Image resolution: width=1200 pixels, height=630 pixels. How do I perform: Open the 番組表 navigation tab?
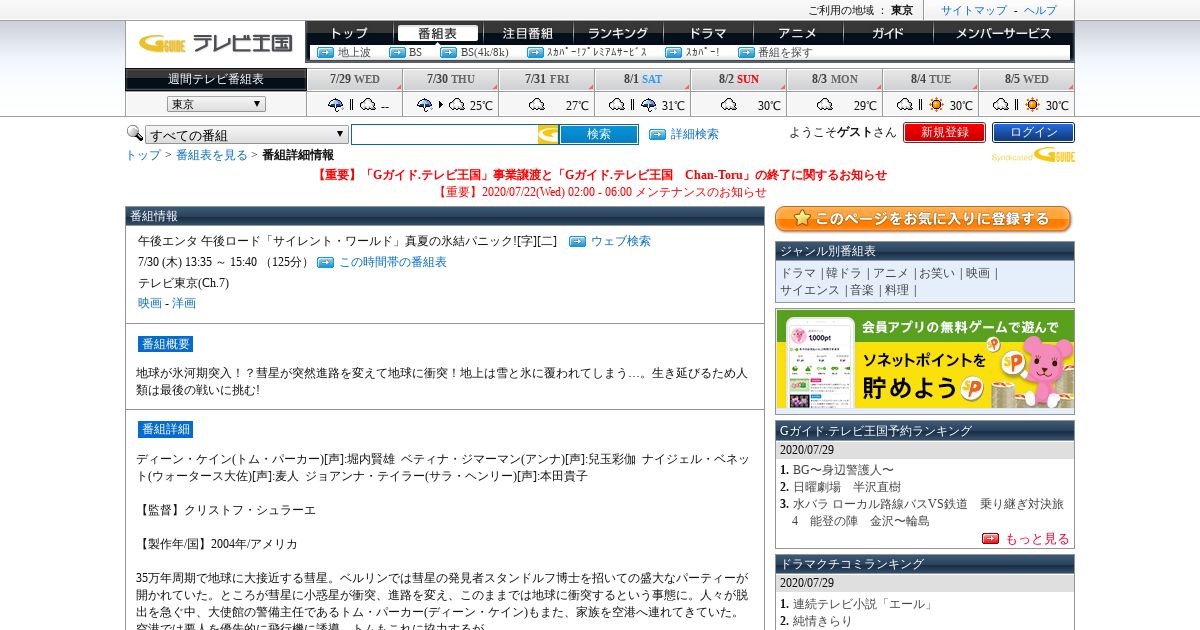click(437, 33)
